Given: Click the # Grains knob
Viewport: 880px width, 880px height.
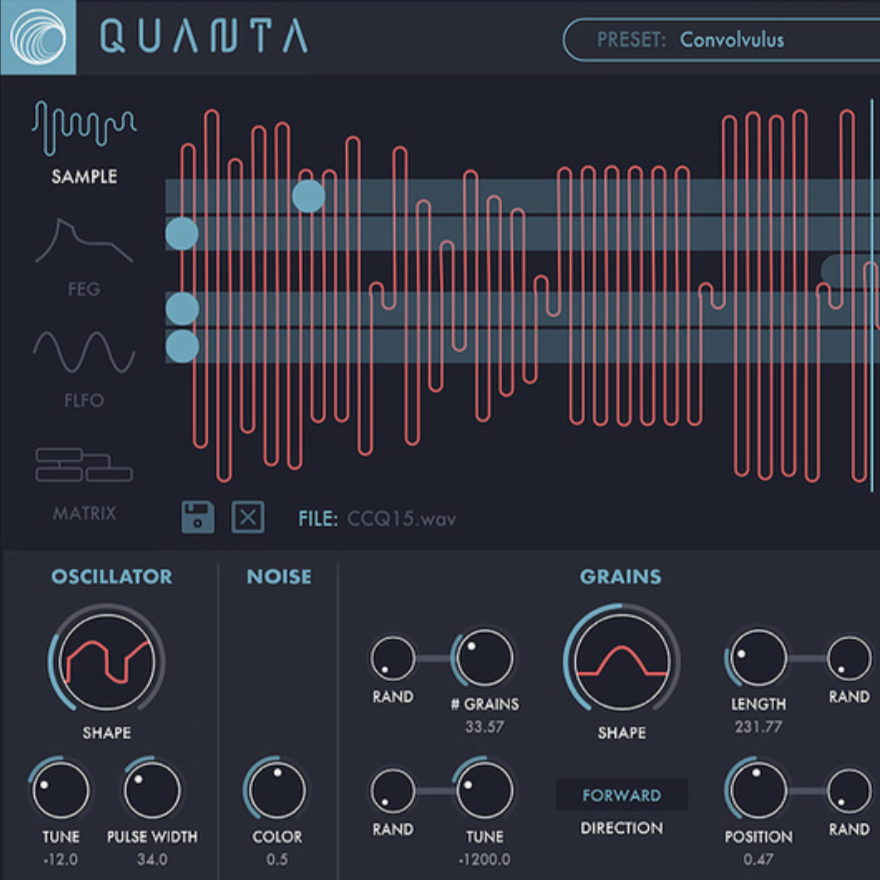Looking at the screenshot, I should 484,659.
